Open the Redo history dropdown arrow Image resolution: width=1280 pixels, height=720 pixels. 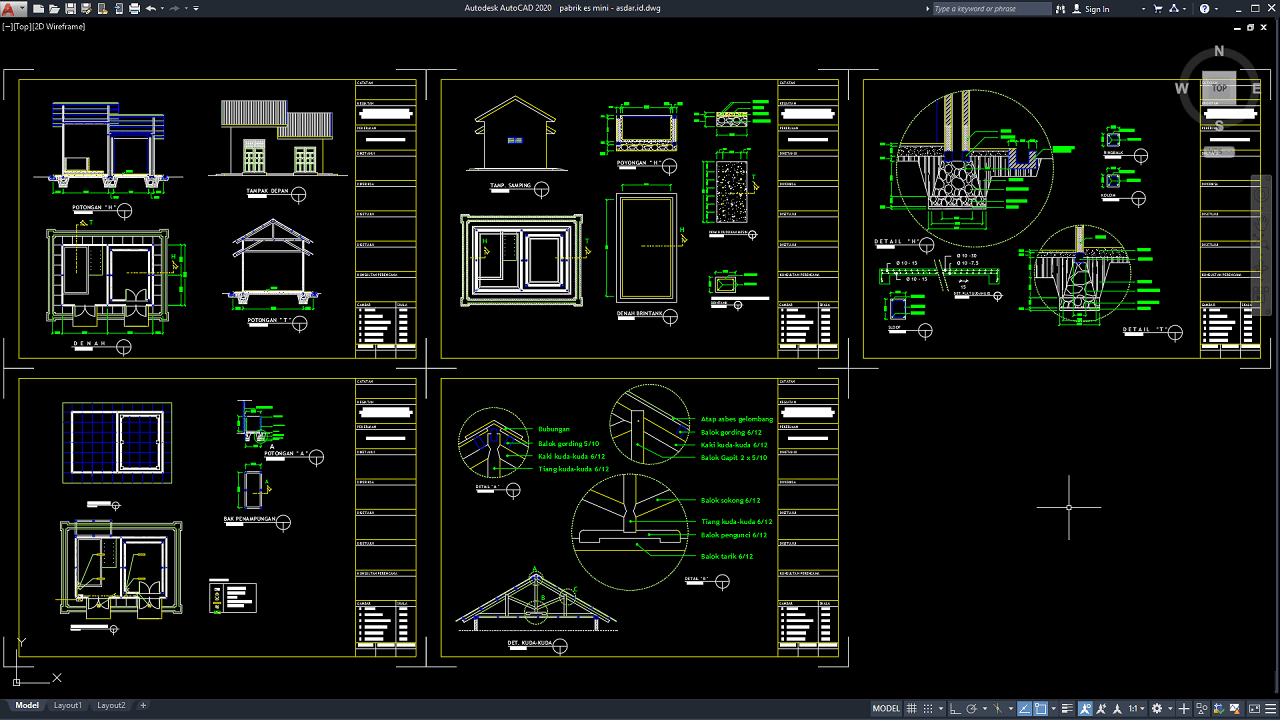[186, 8]
